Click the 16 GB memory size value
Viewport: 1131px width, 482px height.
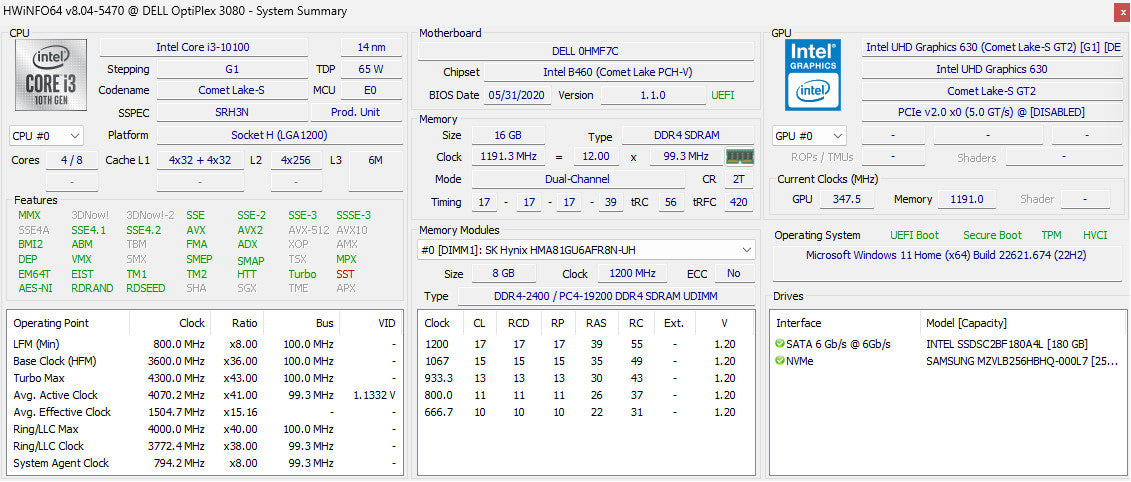click(x=507, y=136)
